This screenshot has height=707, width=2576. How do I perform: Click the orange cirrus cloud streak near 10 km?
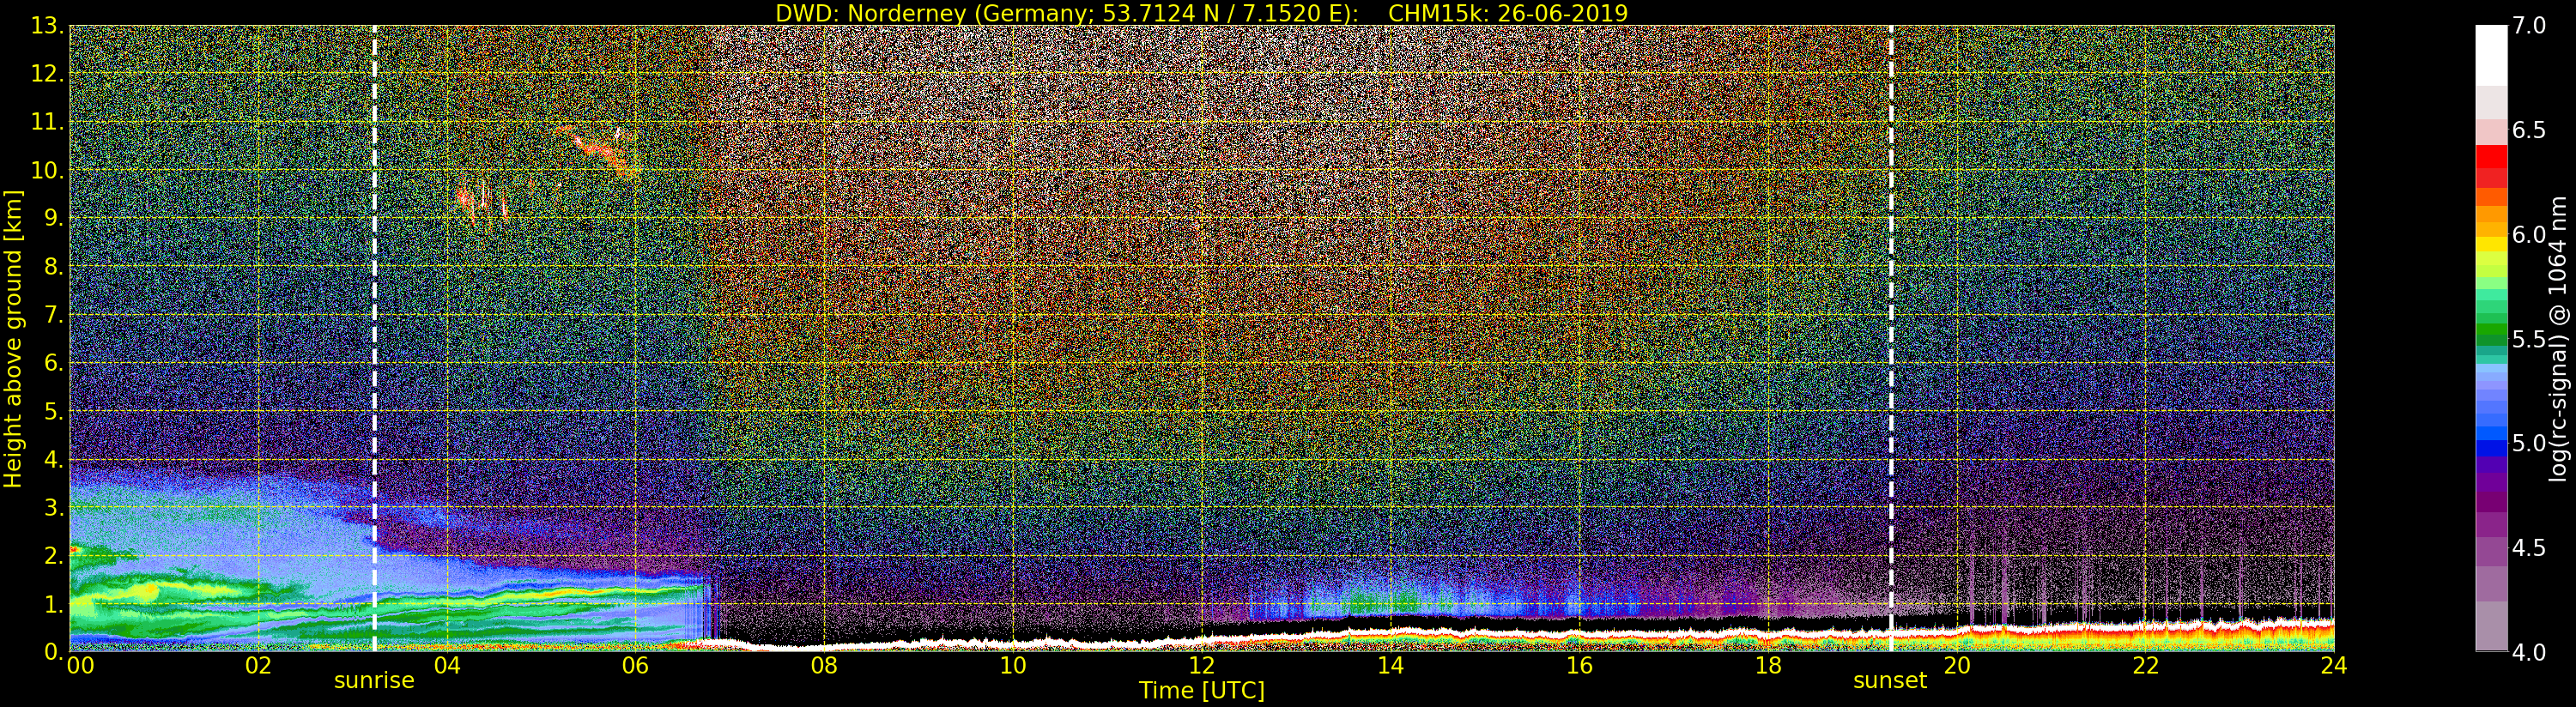600,150
